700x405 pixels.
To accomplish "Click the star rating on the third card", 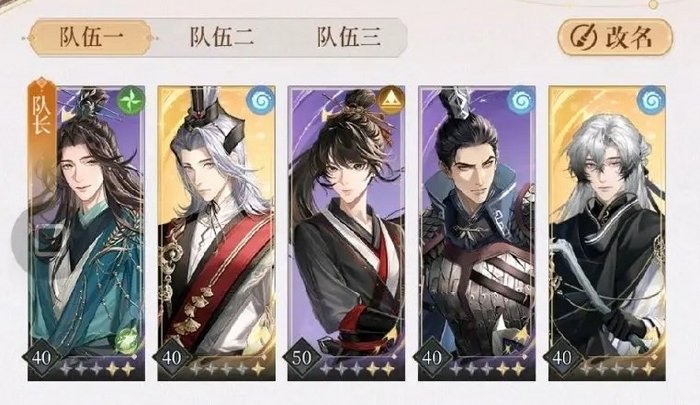I will click(x=357, y=369).
